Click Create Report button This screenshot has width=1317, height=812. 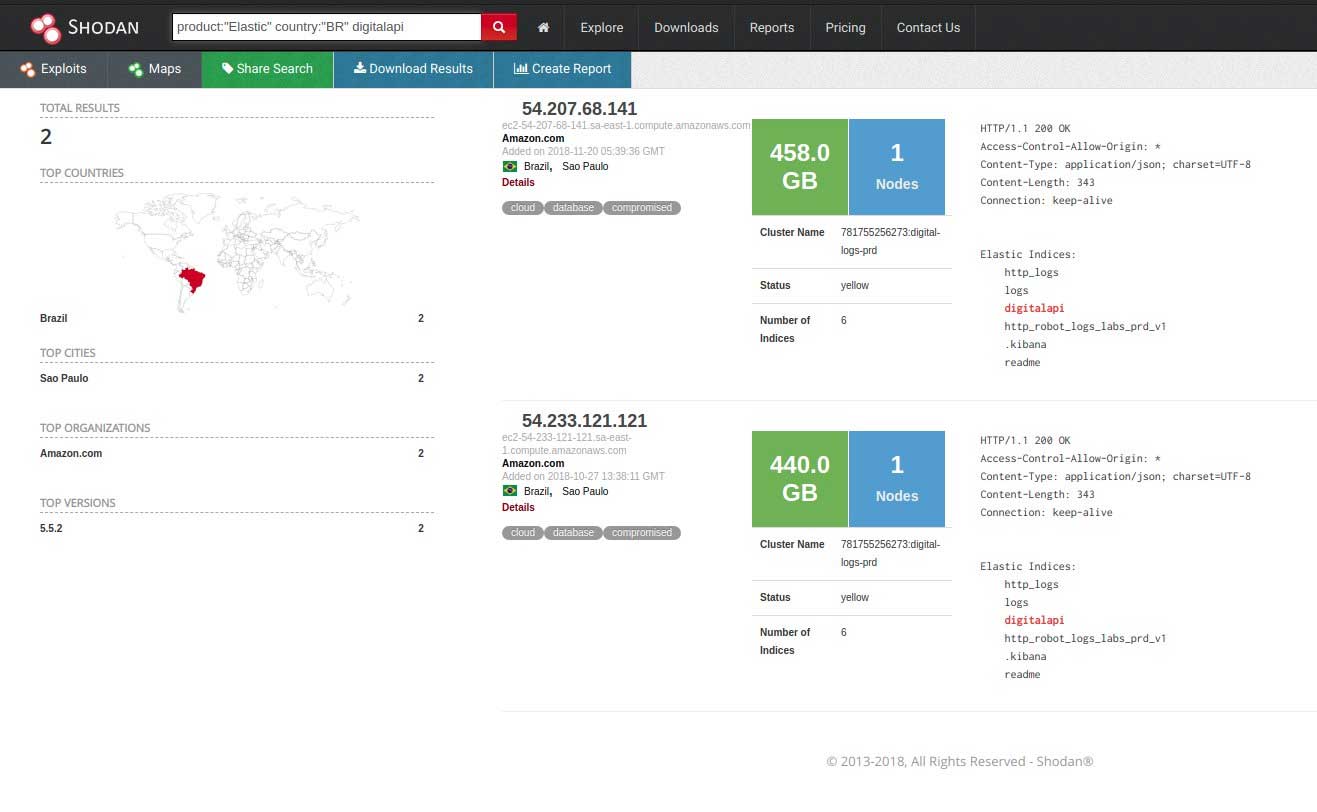click(x=562, y=69)
